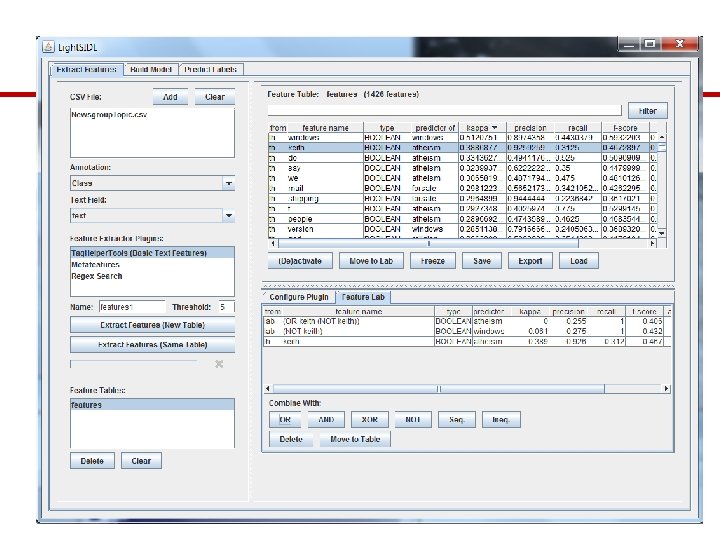Delete the selected Feature Lab entry
Screen dimensions: 720x540
(x=291, y=439)
